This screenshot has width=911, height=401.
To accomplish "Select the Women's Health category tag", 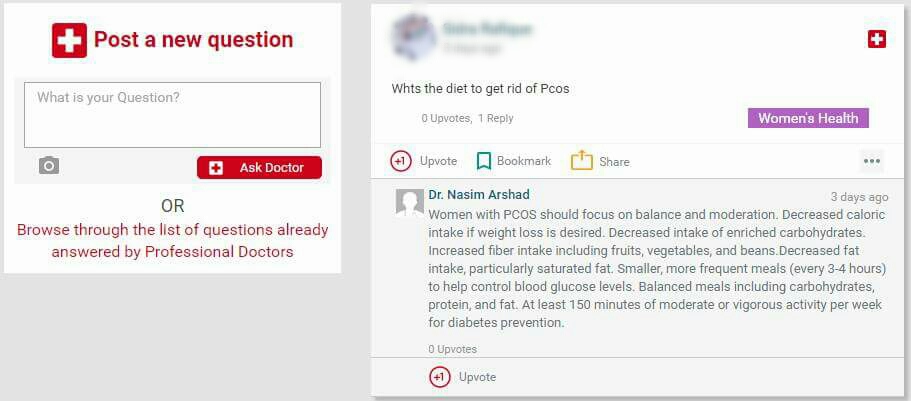I will tap(808, 118).
